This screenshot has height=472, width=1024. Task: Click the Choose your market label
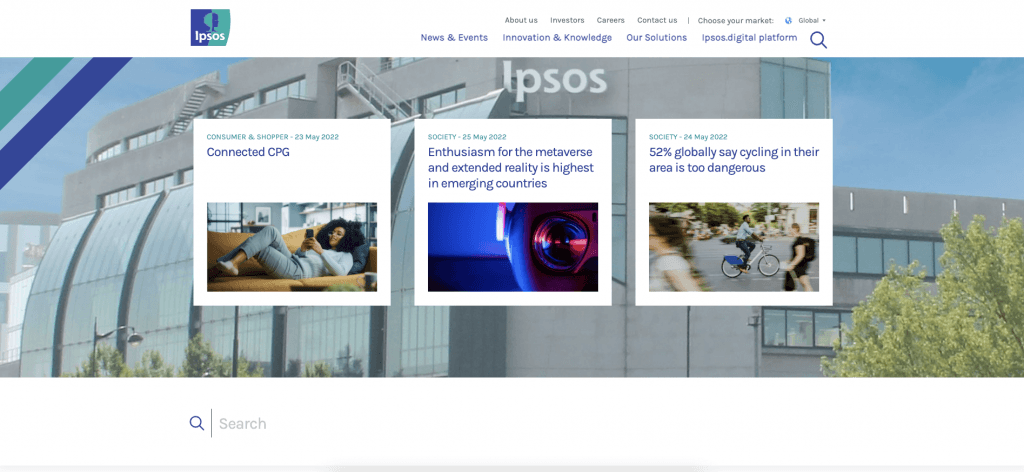coord(735,20)
